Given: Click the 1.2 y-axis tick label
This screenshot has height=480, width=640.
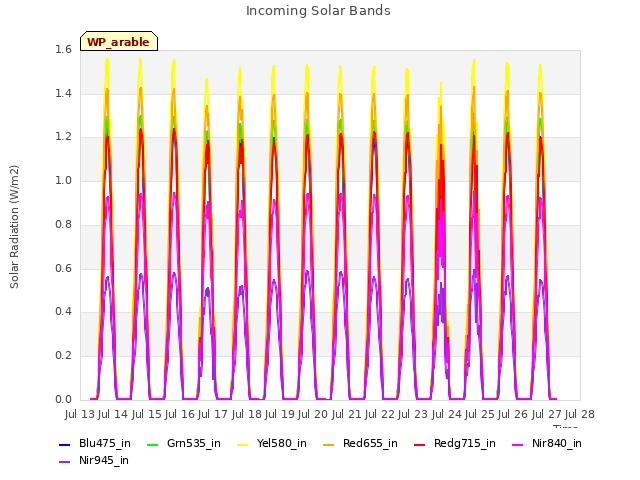Looking at the screenshot, I should (x=63, y=137).
